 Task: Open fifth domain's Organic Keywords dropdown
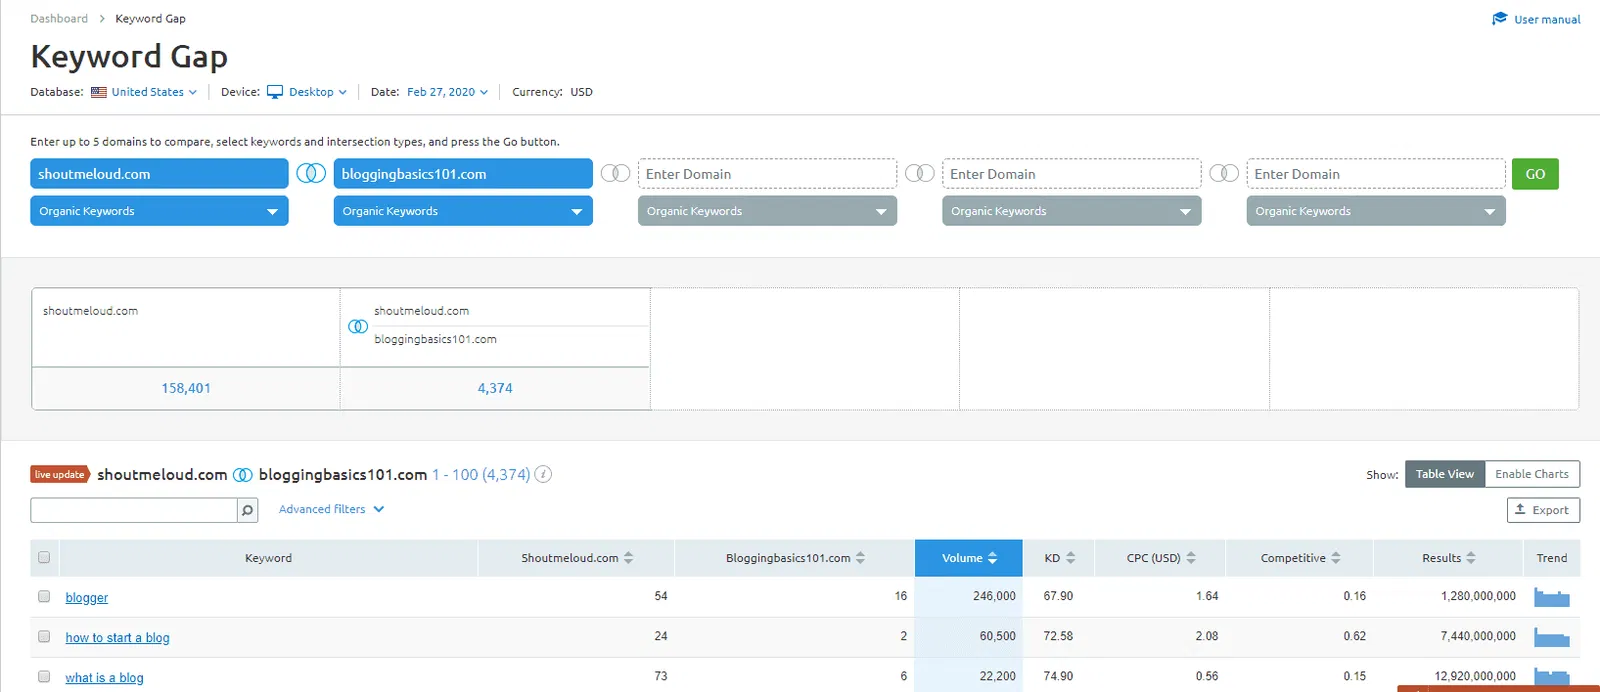pyautogui.click(x=1376, y=211)
